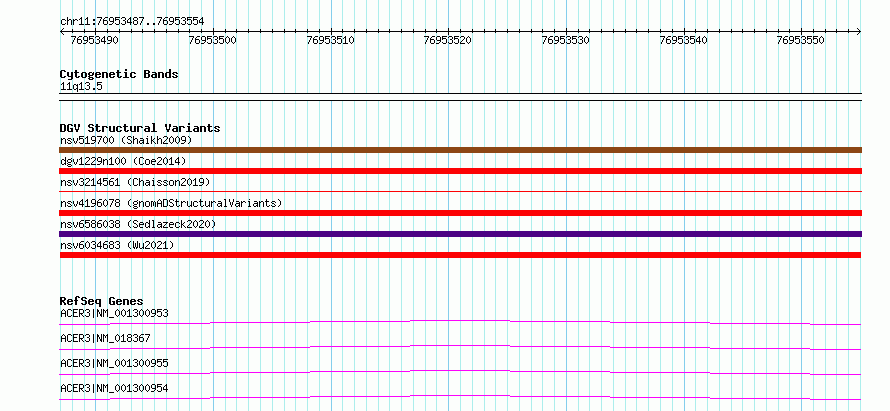Viewport: 890px width, 411px height.
Task: Select the red bar under dgv1229n100
Action: pyautogui.click(x=460, y=171)
